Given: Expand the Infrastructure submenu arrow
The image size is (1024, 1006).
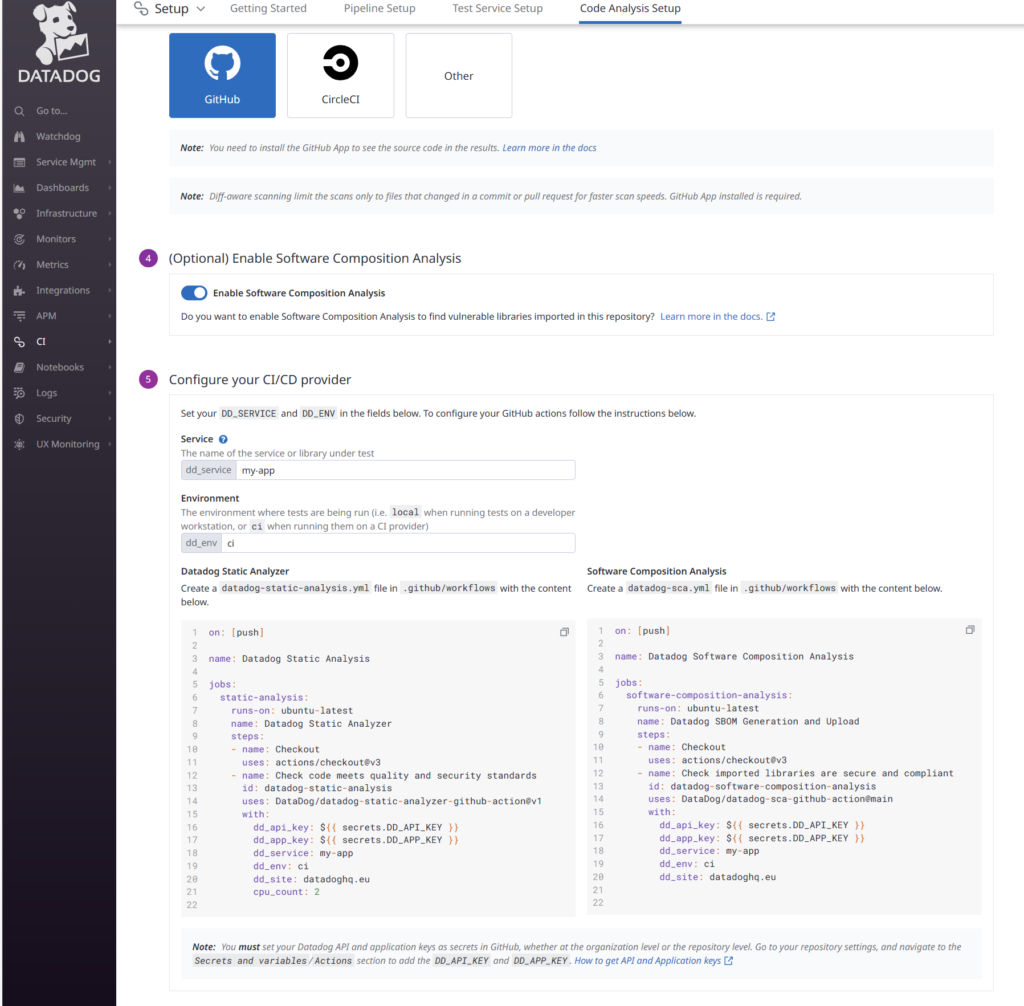Looking at the screenshot, I should [x=110, y=214].
